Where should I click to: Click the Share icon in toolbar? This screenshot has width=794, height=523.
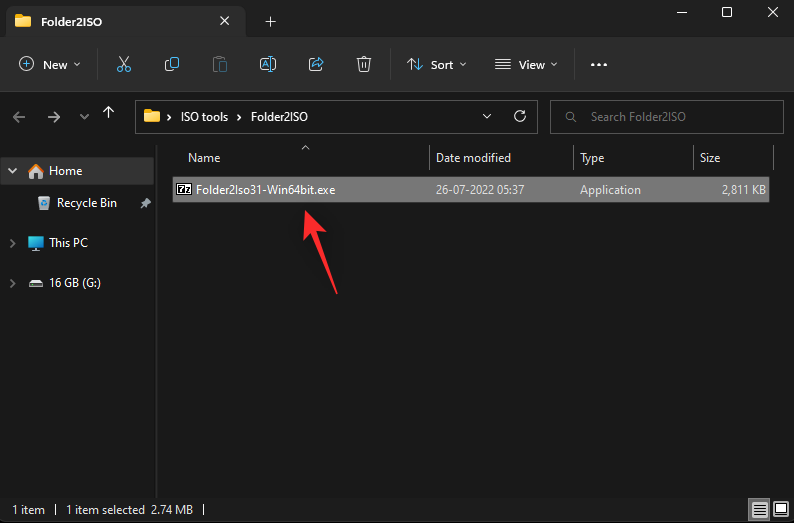pos(316,64)
